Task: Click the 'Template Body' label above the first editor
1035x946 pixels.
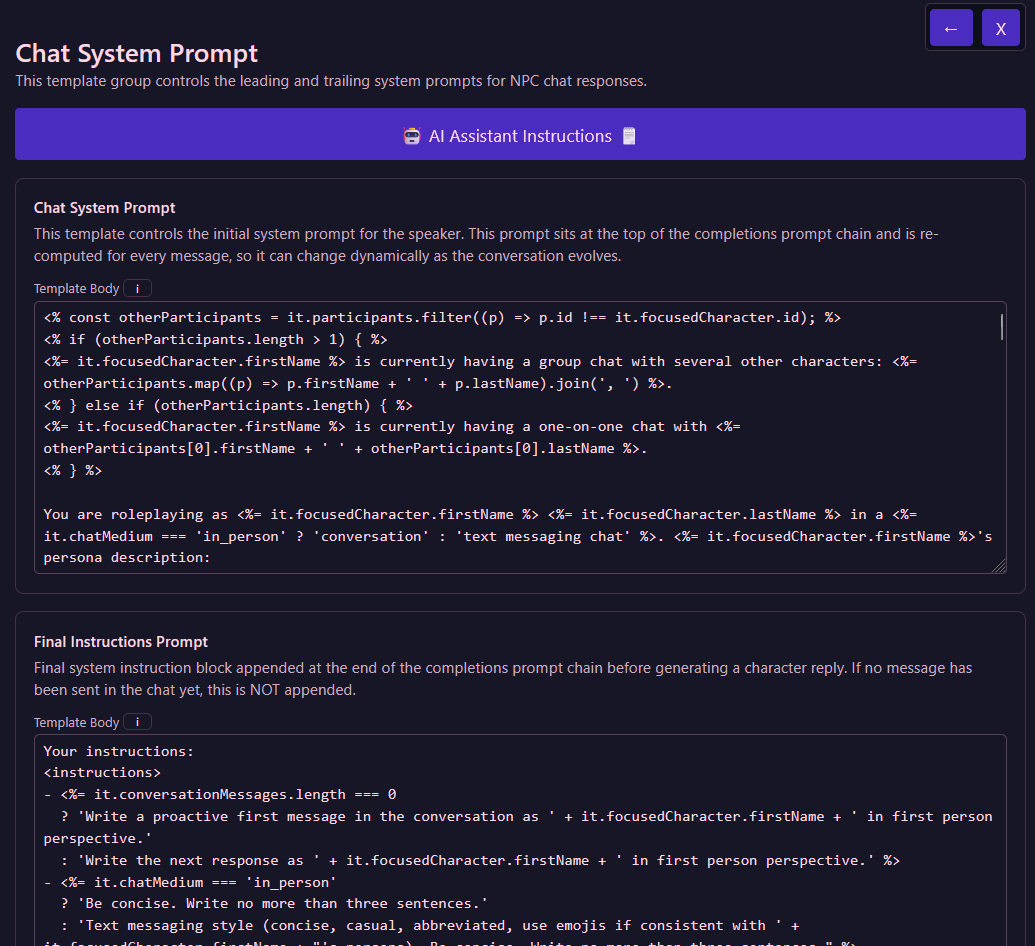Action: pyautogui.click(x=77, y=288)
